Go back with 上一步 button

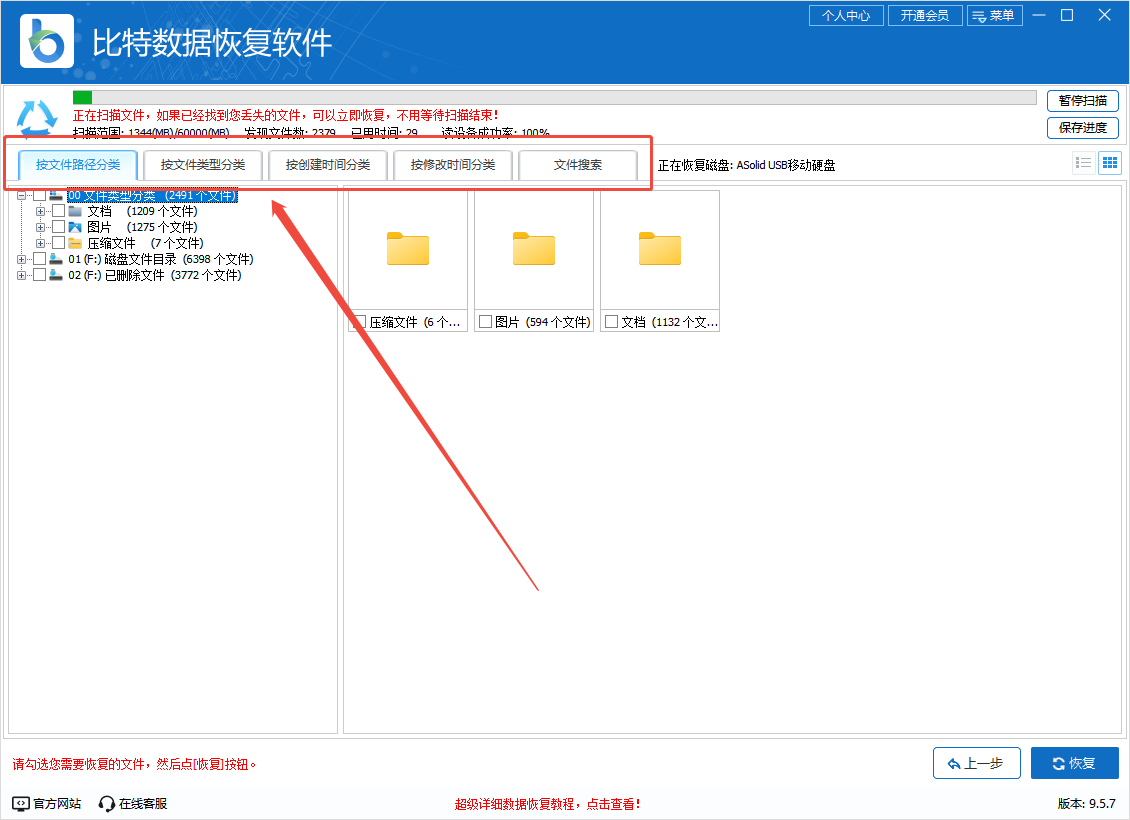coord(976,763)
